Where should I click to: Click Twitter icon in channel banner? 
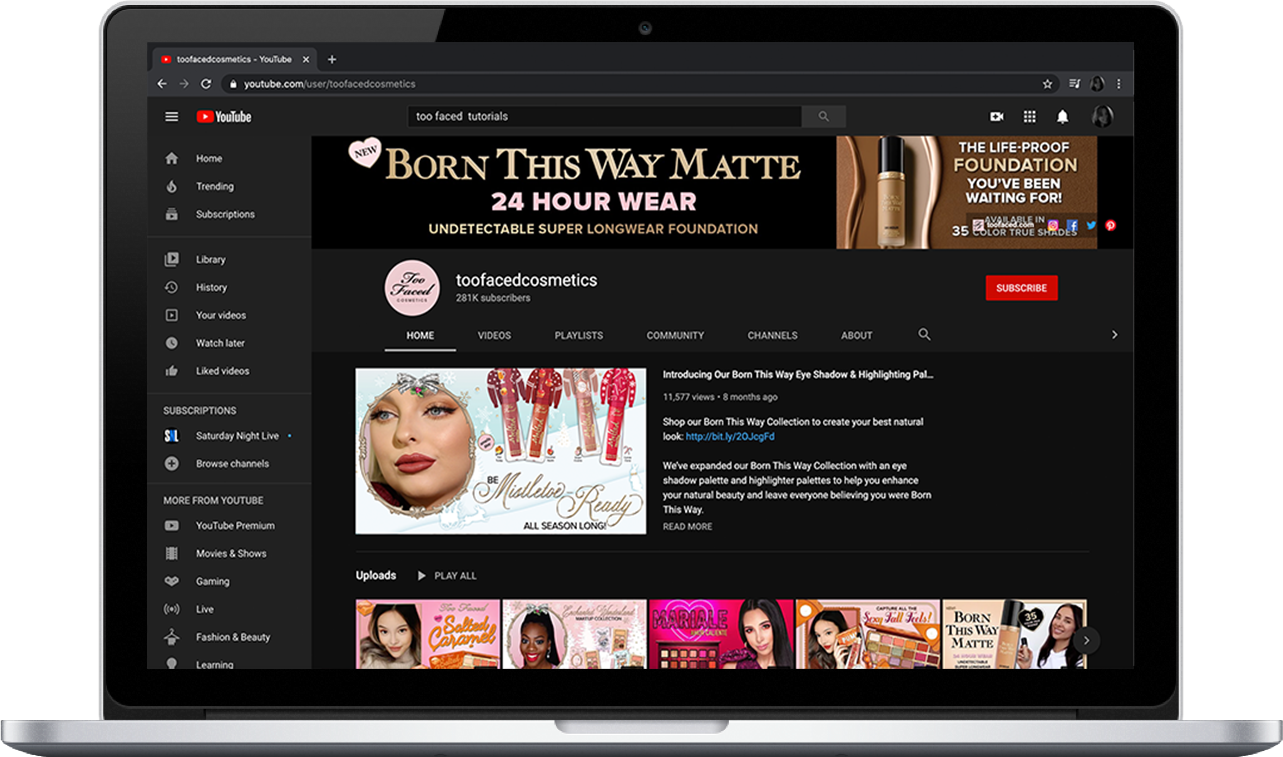(x=1091, y=226)
